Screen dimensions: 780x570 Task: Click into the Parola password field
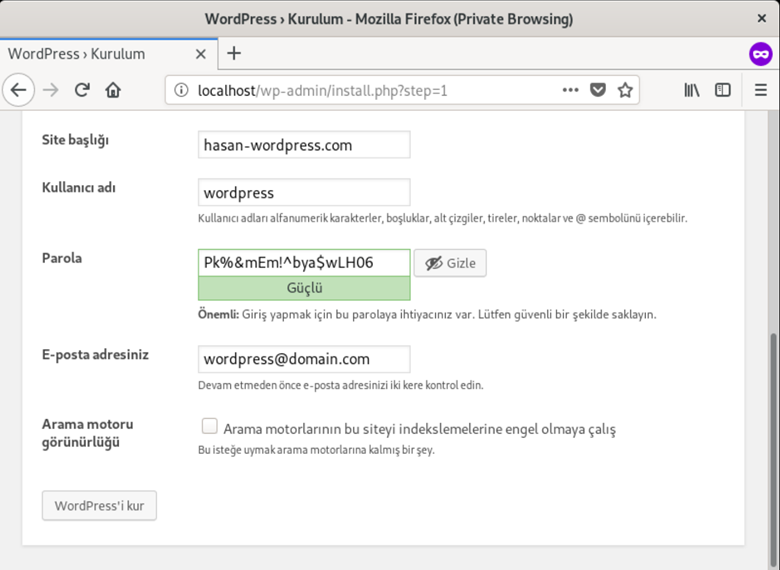click(x=304, y=263)
